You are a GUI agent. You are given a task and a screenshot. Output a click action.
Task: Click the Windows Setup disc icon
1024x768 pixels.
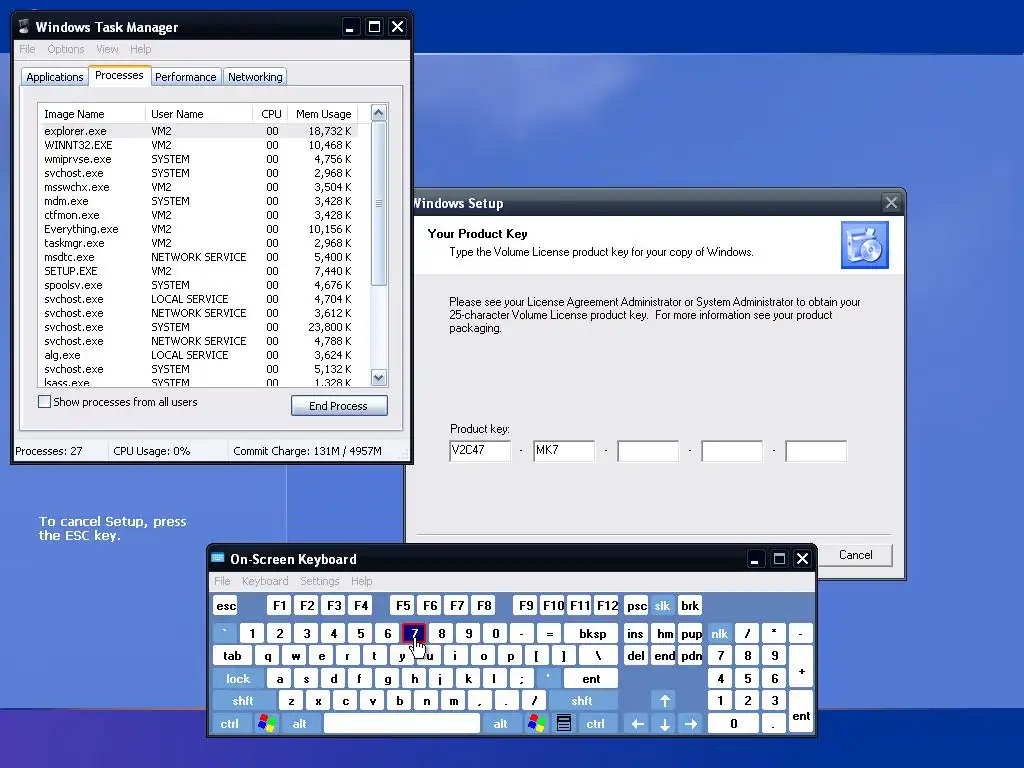865,245
